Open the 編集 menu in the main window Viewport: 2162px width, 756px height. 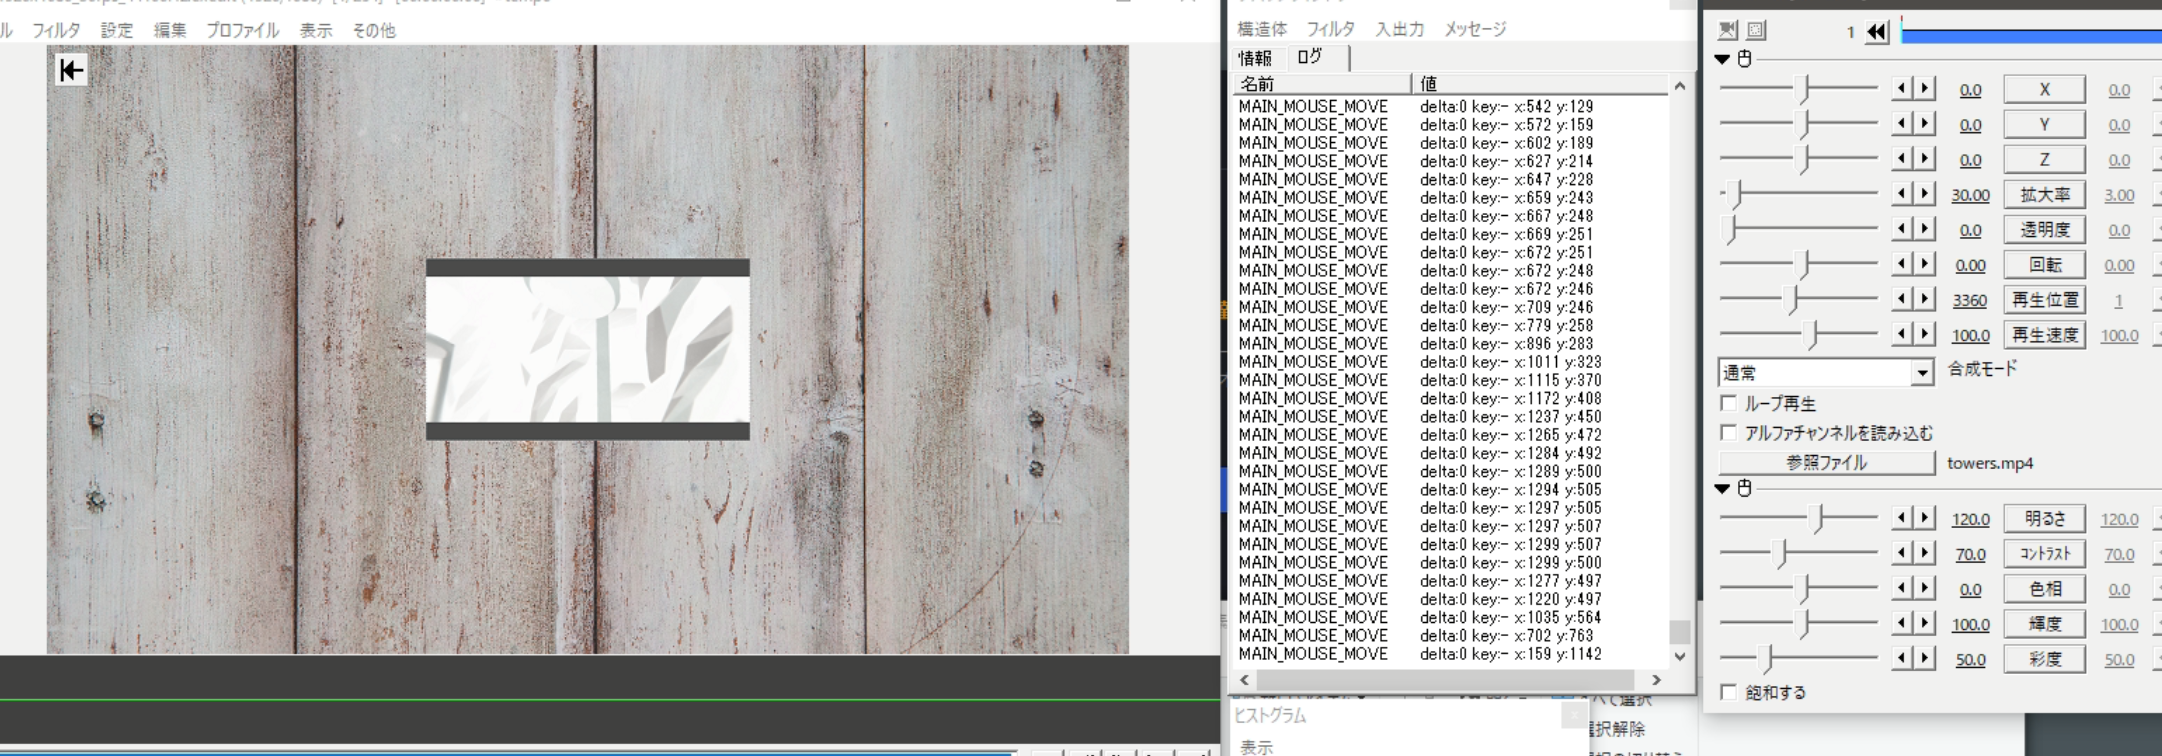point(170,30)
